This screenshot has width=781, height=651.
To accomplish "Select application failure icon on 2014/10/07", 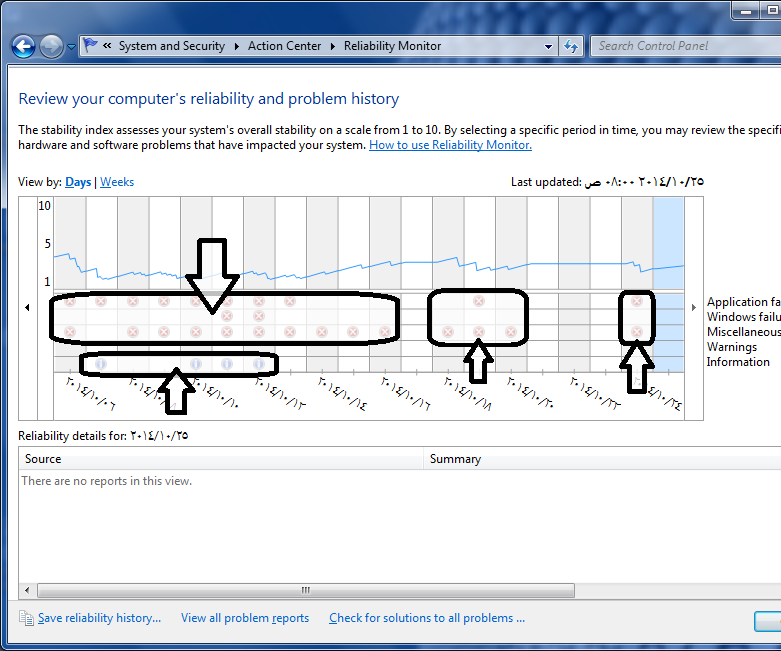I will pyautogui.click(x=101, y=301).
